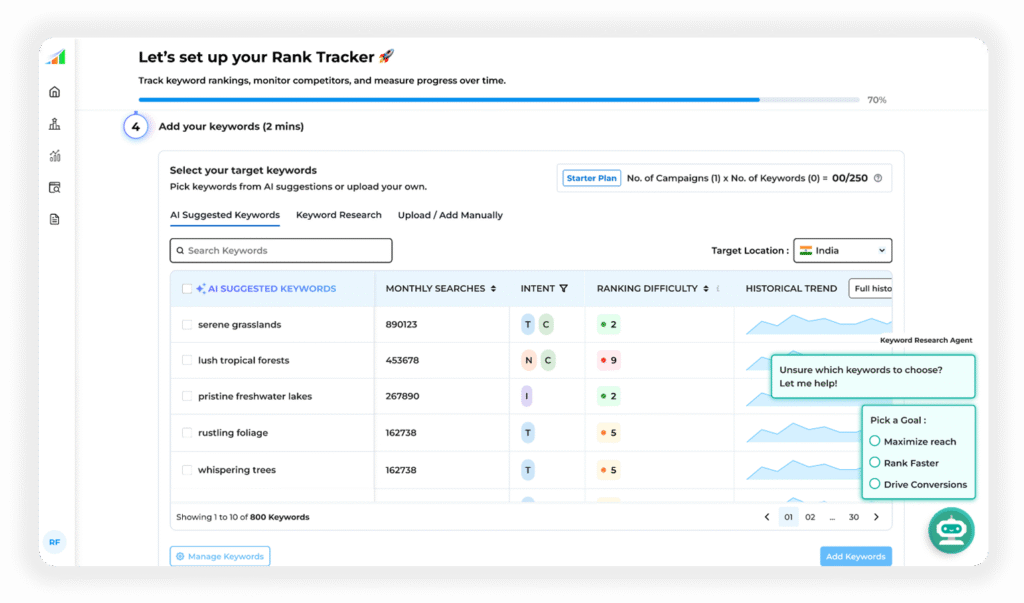Open the Keyword Research Agent robot icon

(x=950, y=530)
